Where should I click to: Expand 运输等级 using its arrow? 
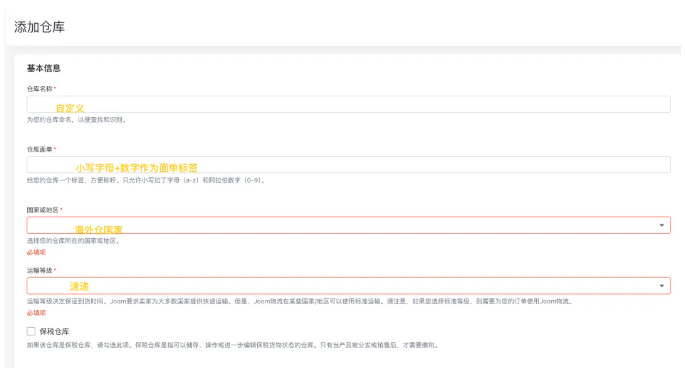coord(661,286)
